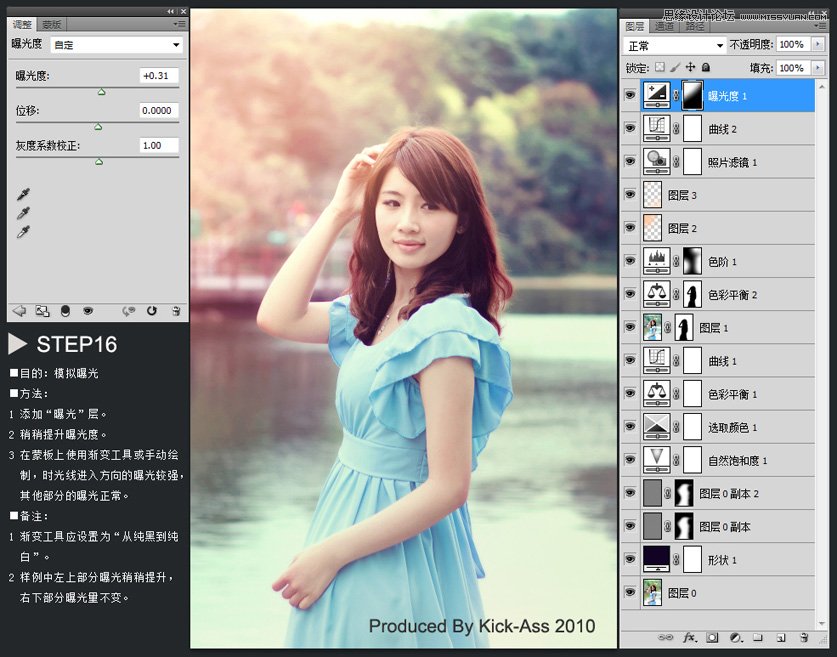
Task: Hide the 照片滤镜 1 layer
Action: (631, 162)
